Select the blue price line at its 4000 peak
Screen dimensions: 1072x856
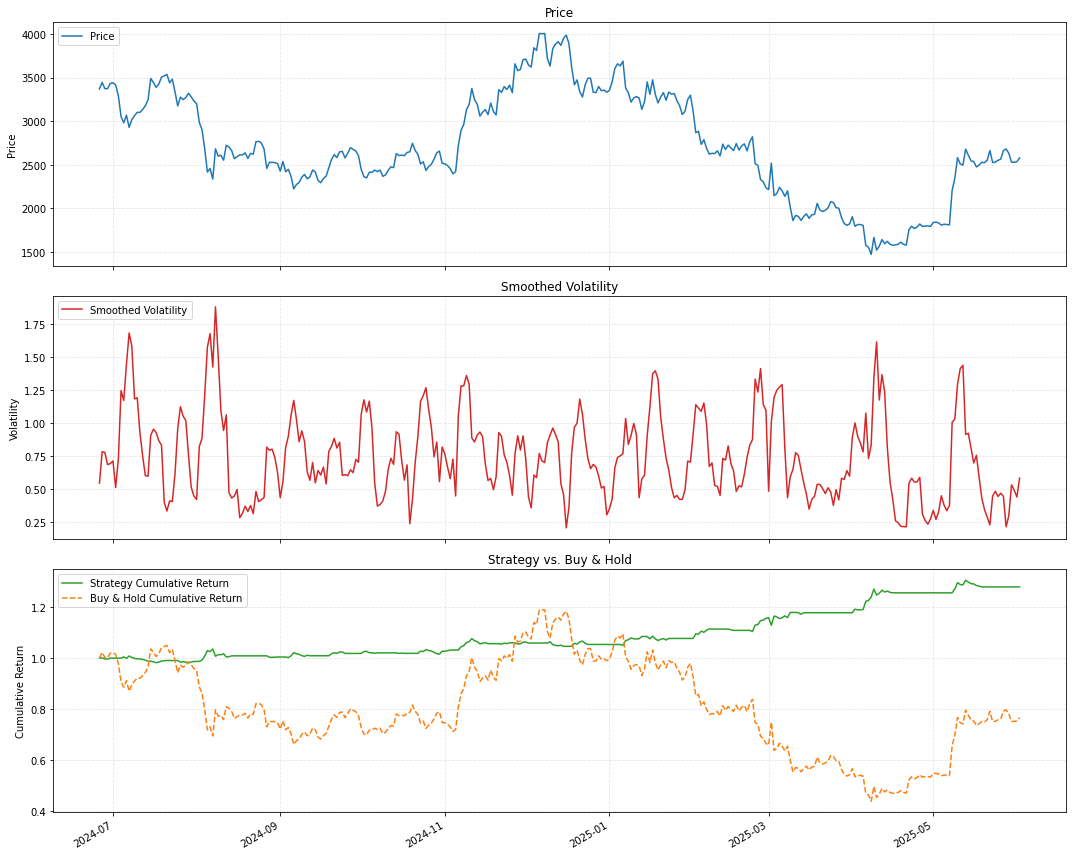(541, 34)
